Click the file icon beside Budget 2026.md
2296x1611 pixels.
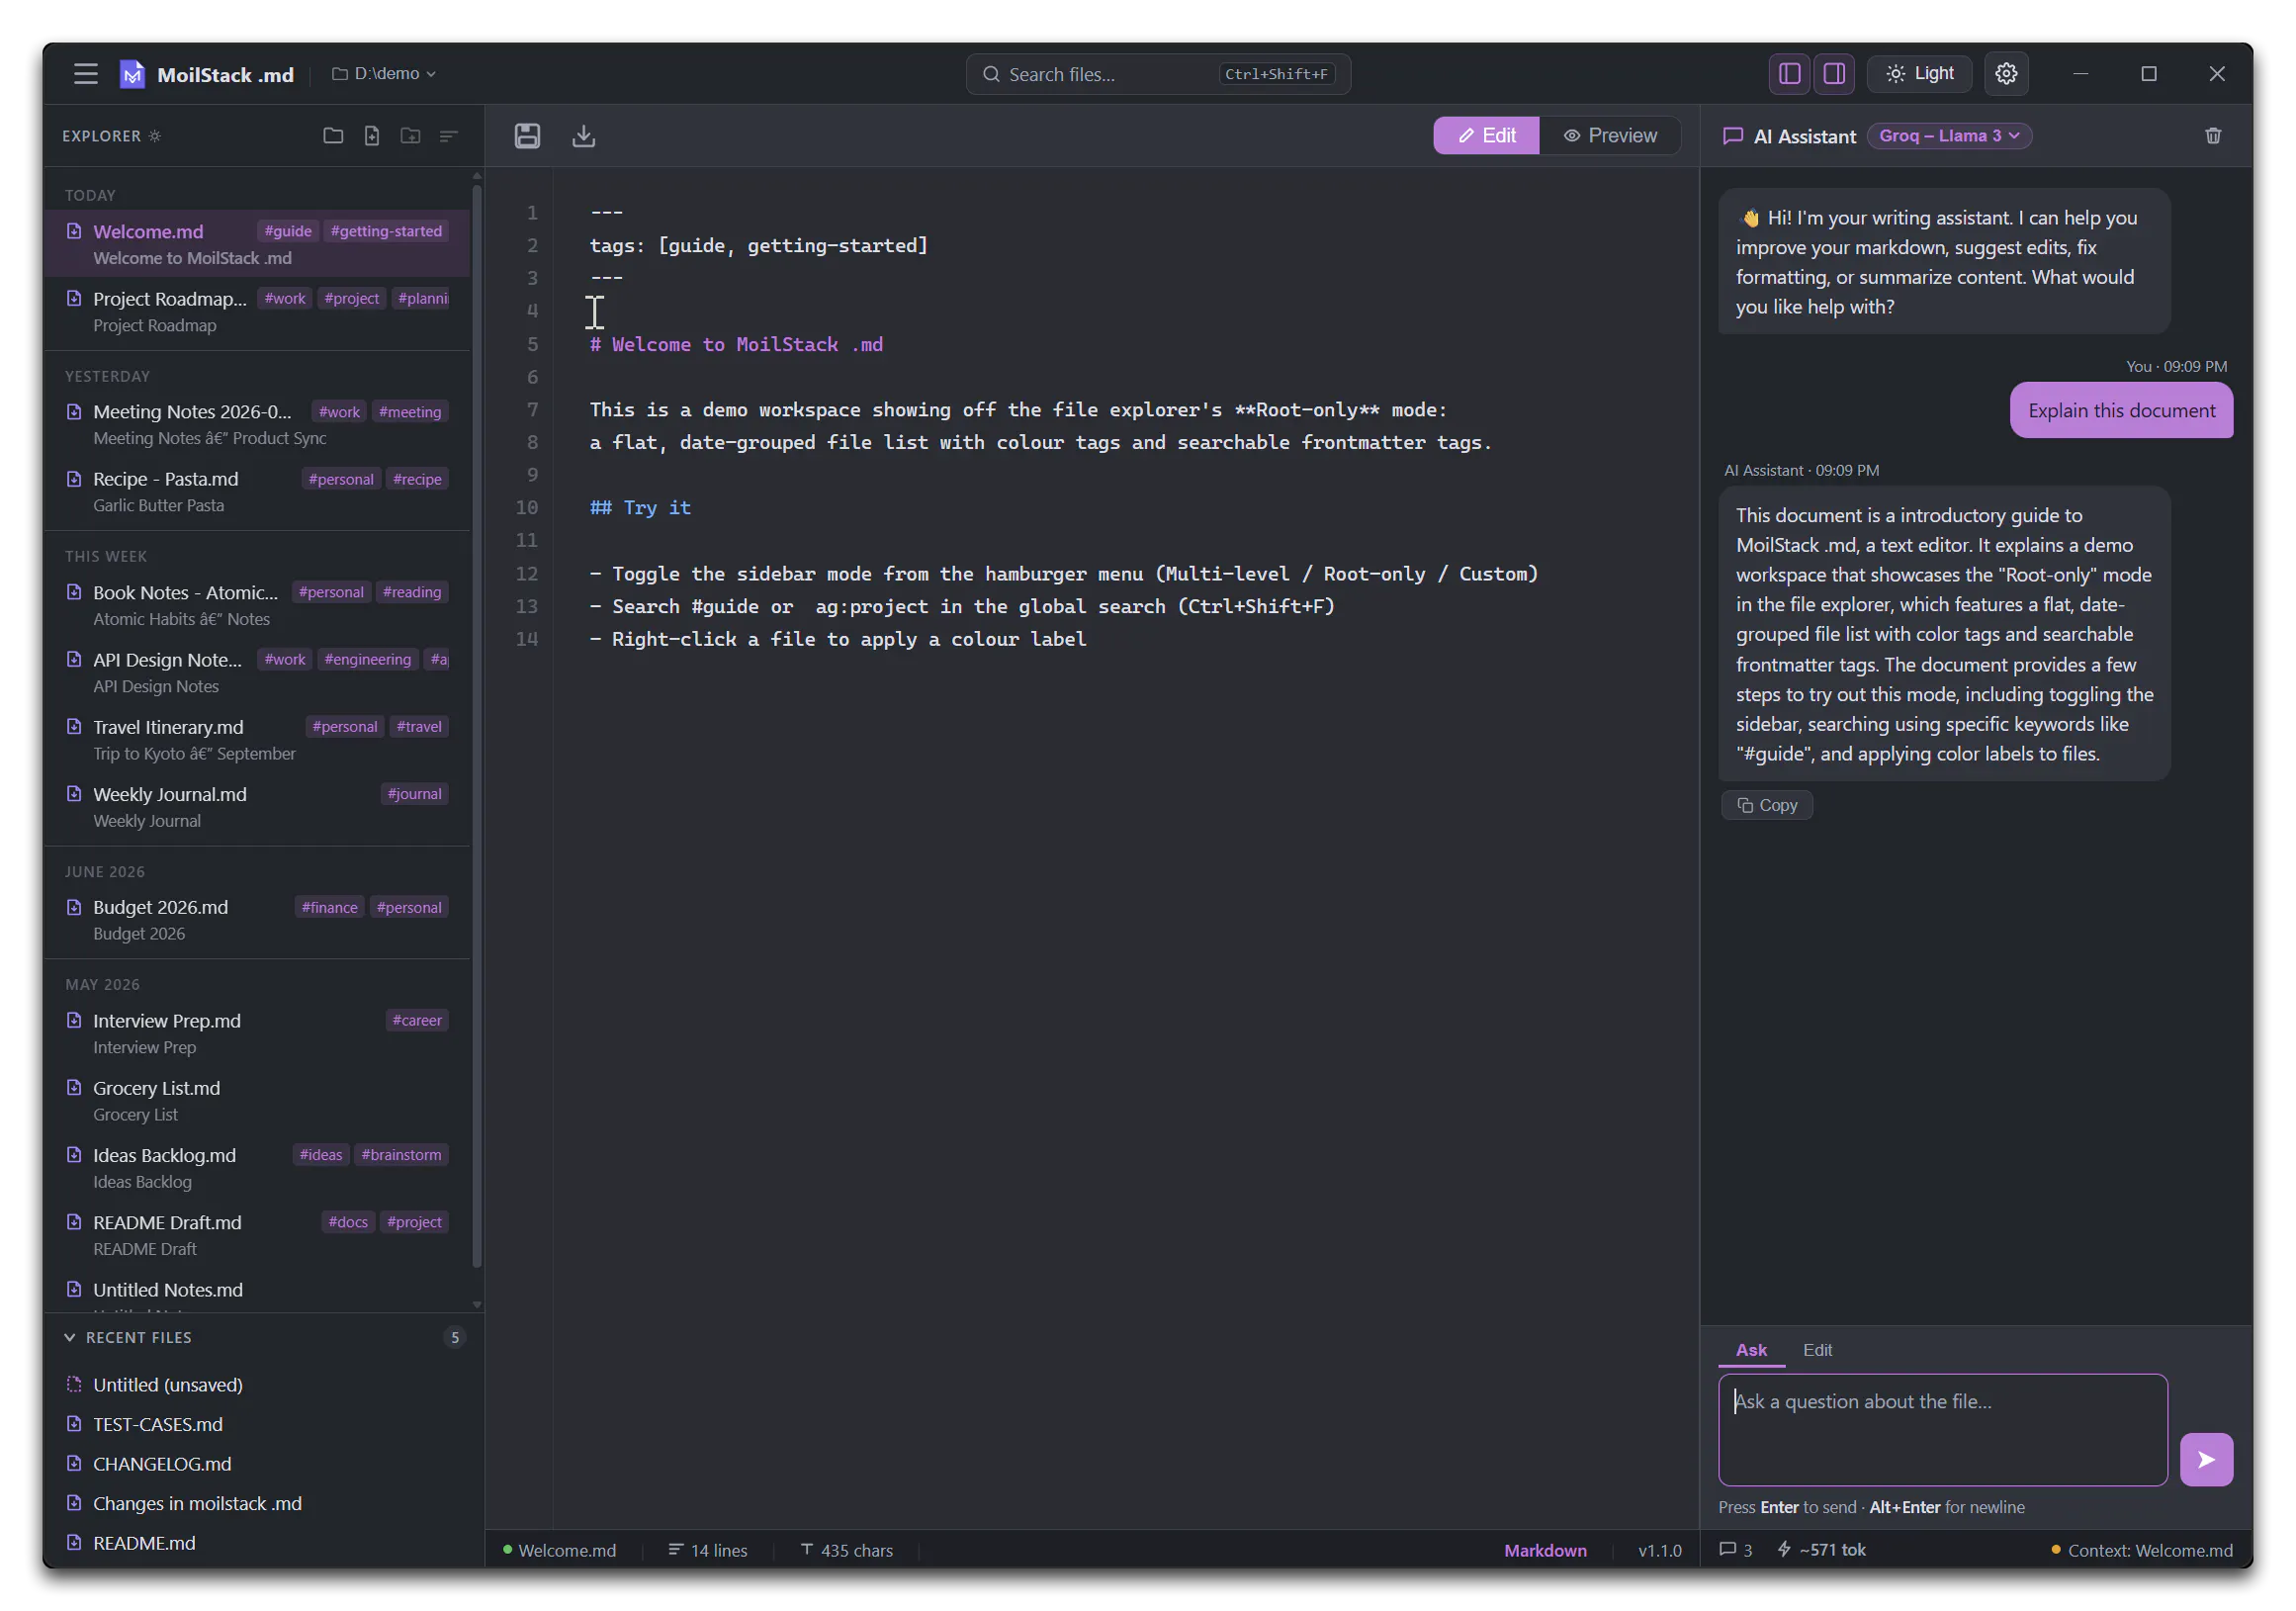(74, 907)
